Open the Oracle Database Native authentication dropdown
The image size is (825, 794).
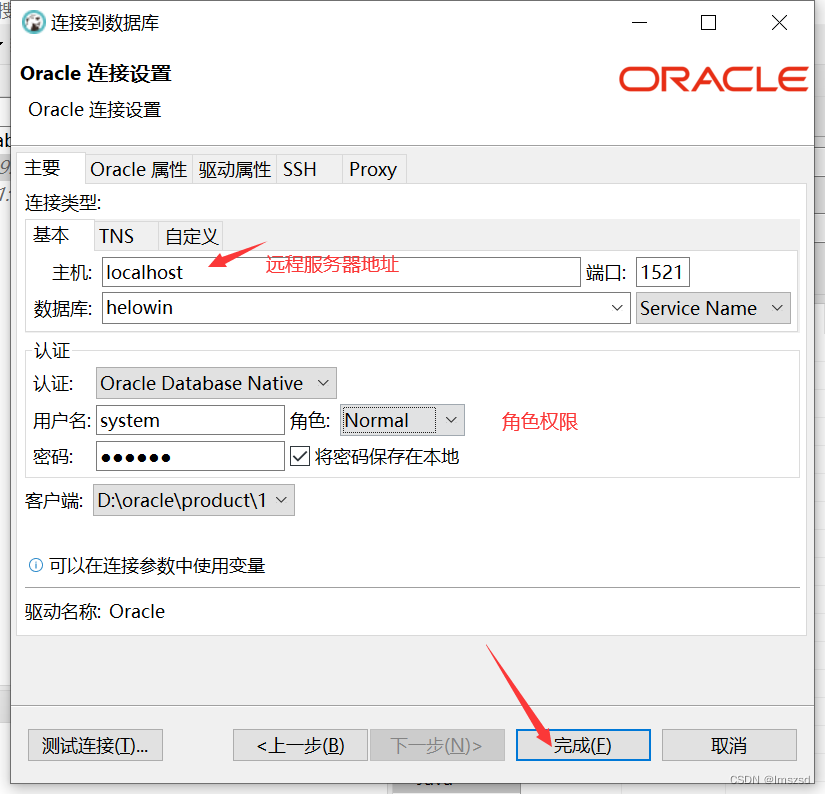[322, 383]
